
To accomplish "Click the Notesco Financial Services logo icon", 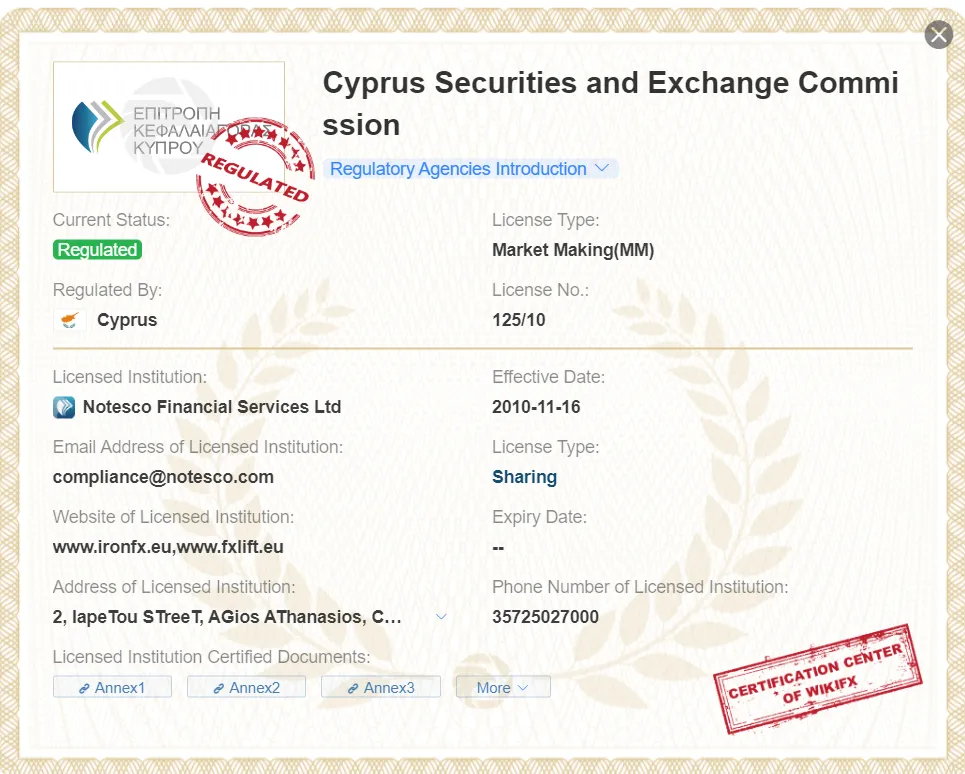I will 64,407.
